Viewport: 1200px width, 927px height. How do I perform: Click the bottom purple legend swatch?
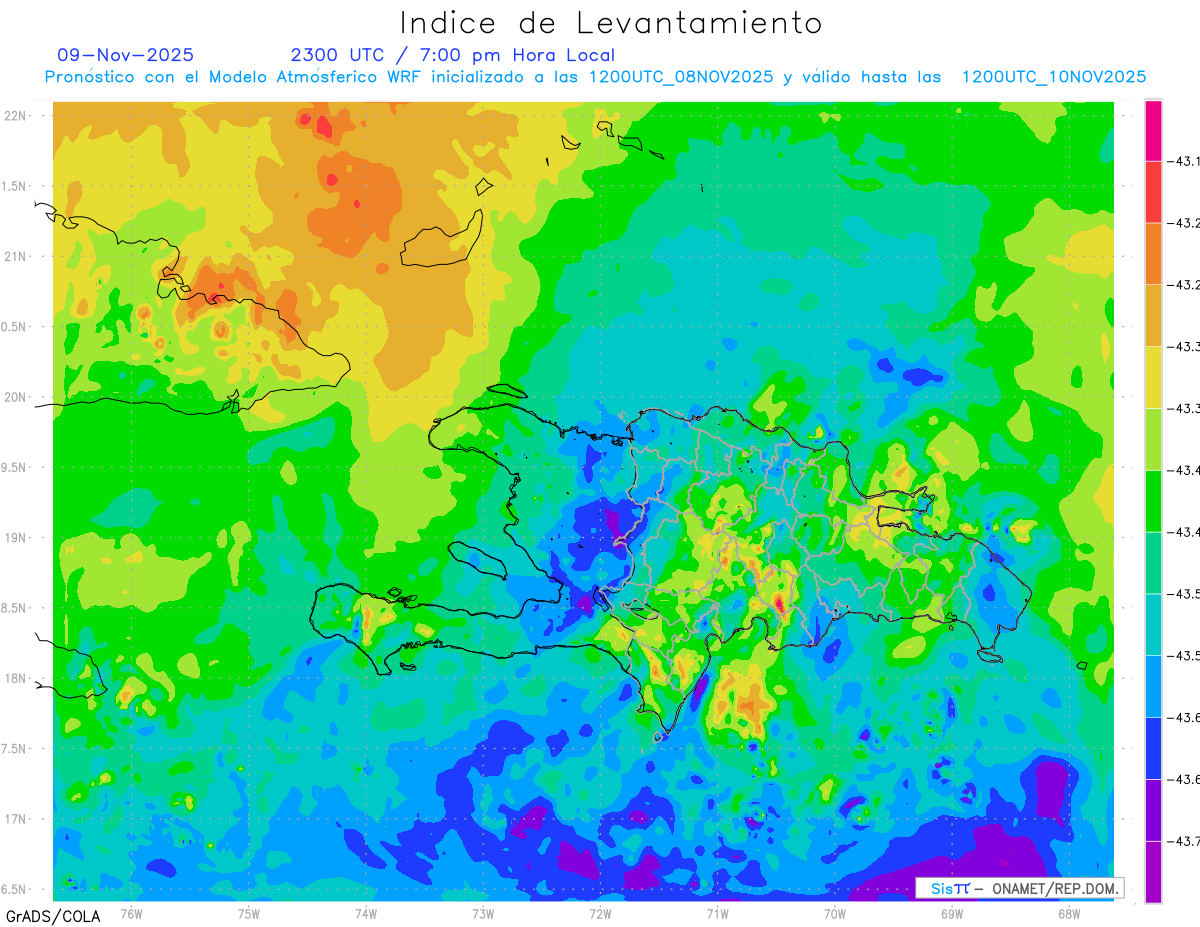point(1153,871)
